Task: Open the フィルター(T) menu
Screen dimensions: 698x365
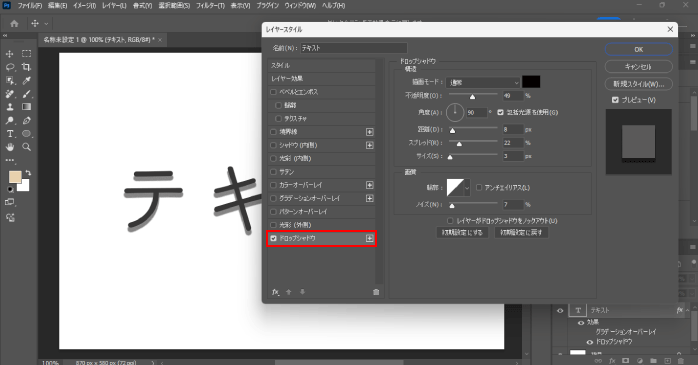Action: click(x=210, y=6)
